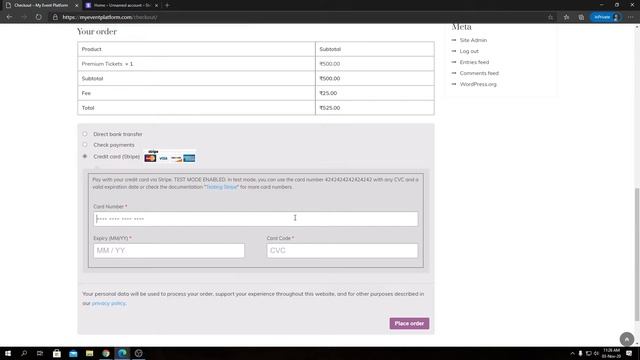Click Log out link in Meta

469,51
